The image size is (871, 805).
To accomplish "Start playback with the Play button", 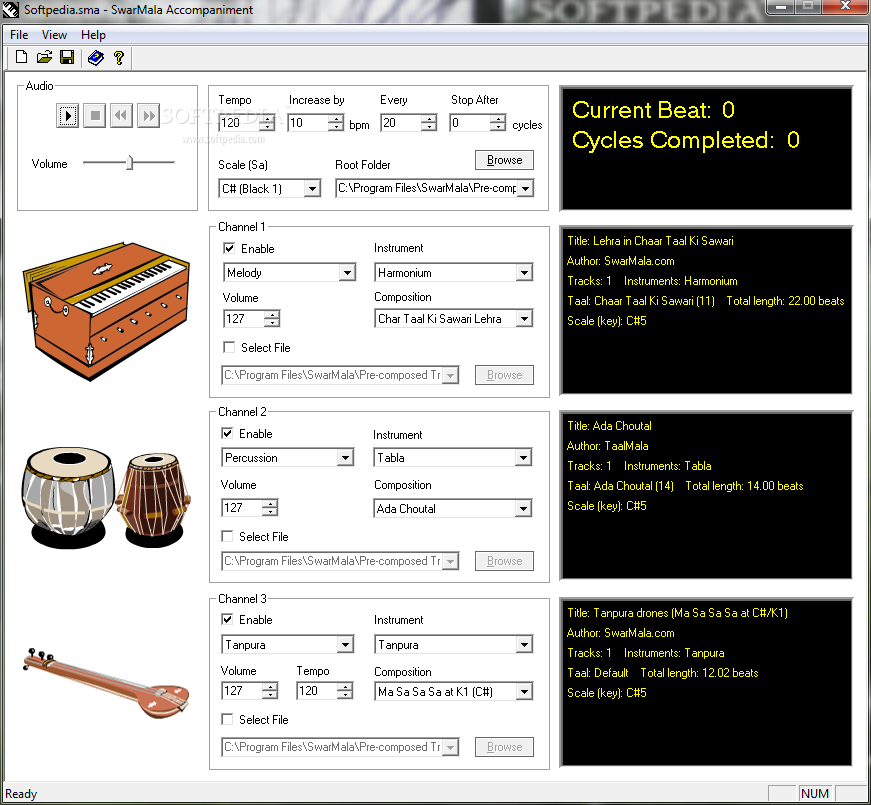I will pyautogui.click(x=67, y=116).
